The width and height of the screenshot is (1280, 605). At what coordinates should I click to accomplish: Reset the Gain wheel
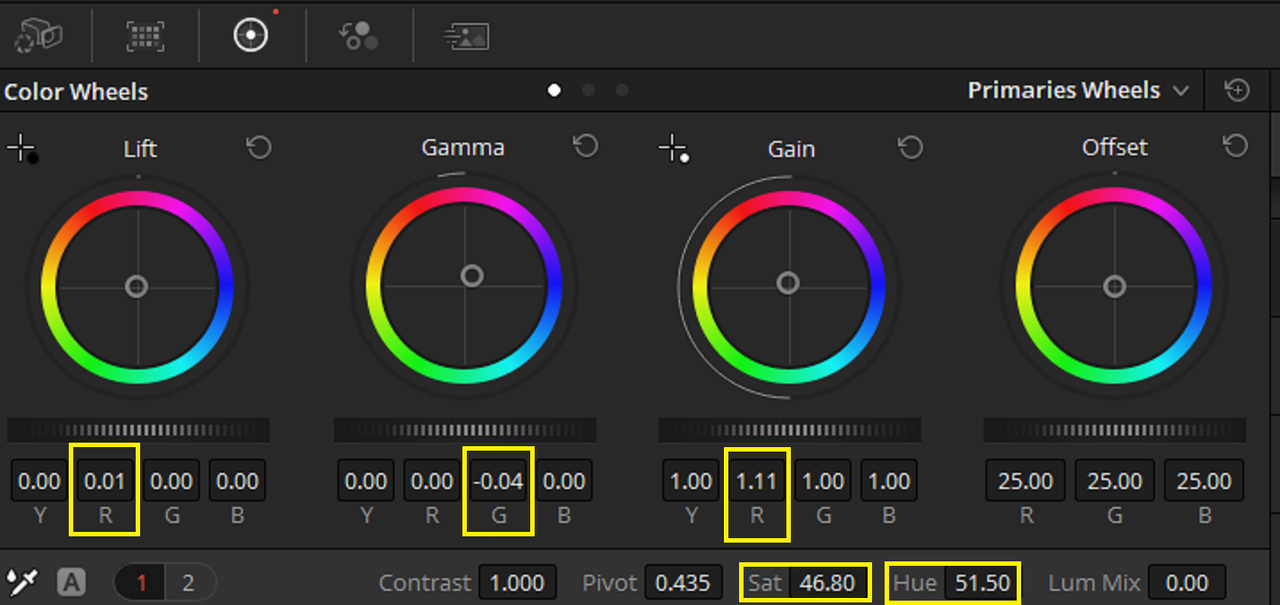pos(910,148)
